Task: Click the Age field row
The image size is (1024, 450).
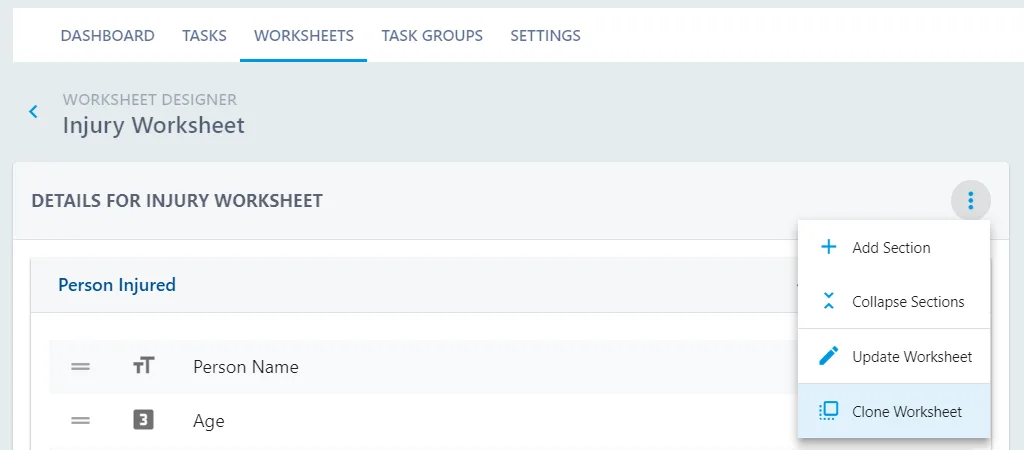Action: coord(423,421)
